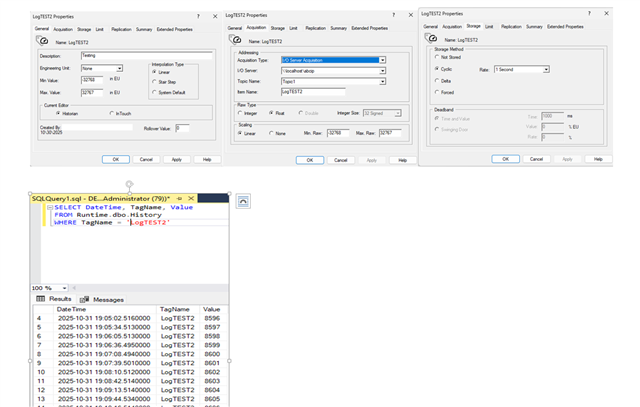Screen dimensions: 640x407
Task: Click the layout options icon beside the query image
Action: [243, 201]
